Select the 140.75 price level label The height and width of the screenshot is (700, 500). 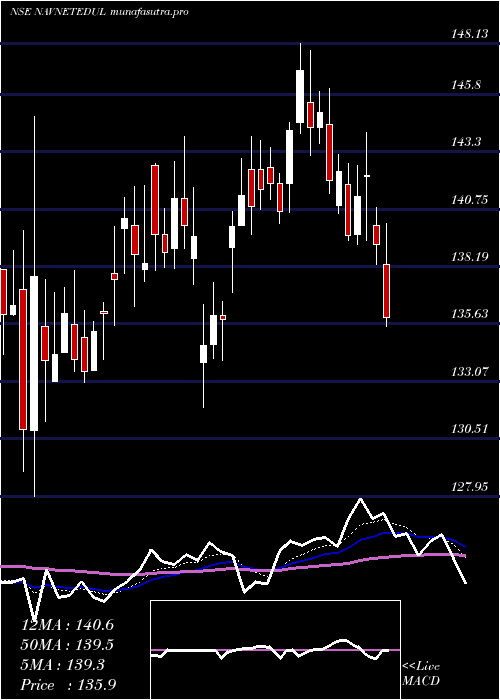click(x=469, y=200)
